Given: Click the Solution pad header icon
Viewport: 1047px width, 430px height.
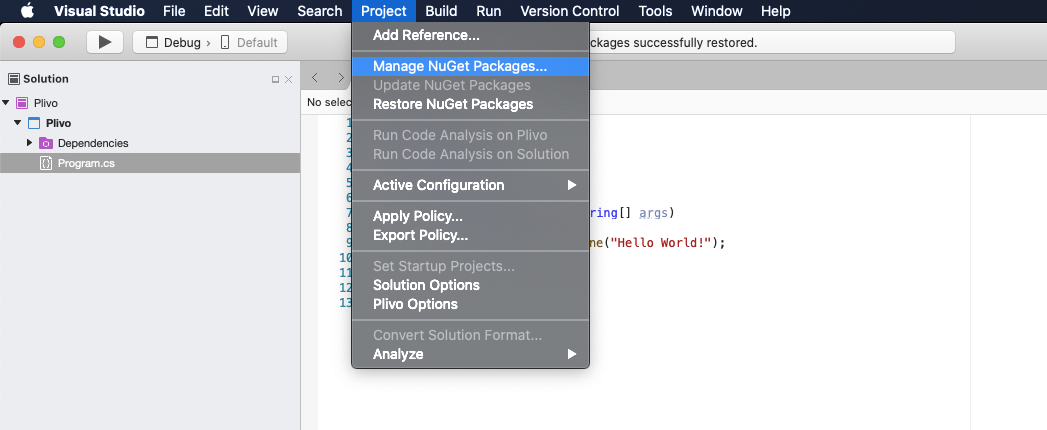Looking at the screenshot, I should (x=14, y=79).
